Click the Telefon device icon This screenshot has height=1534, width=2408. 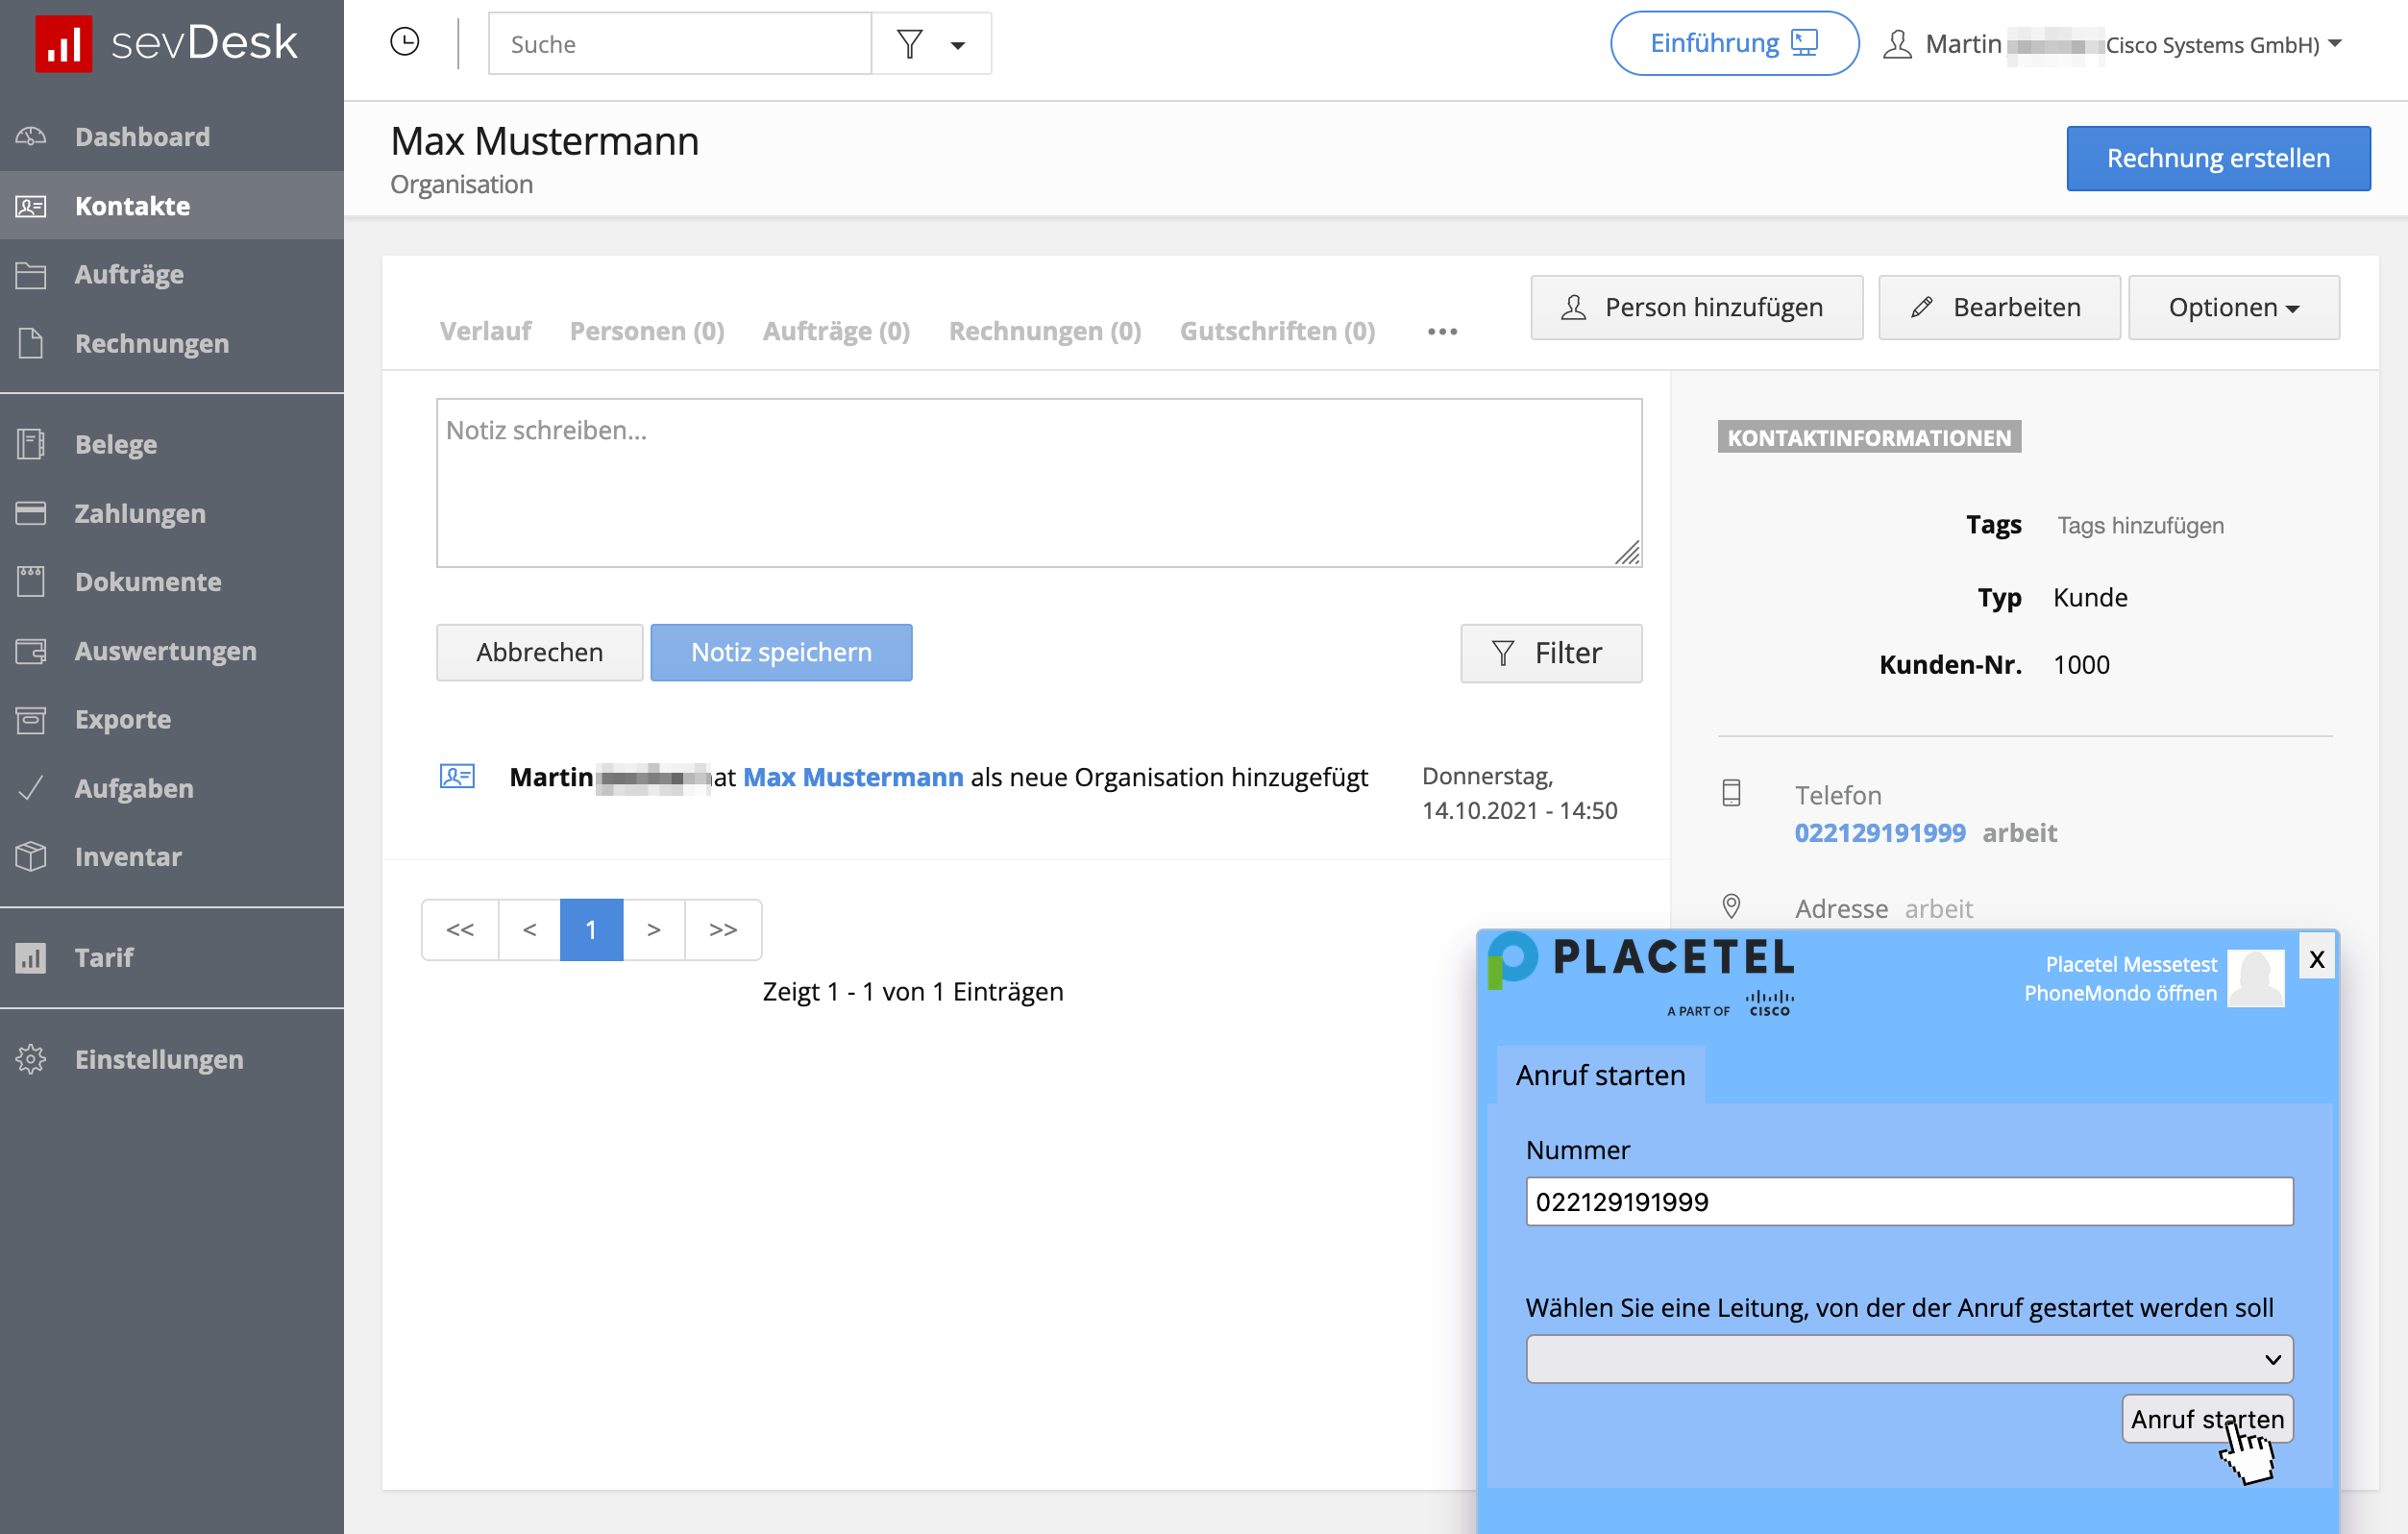click(1731, 794)
